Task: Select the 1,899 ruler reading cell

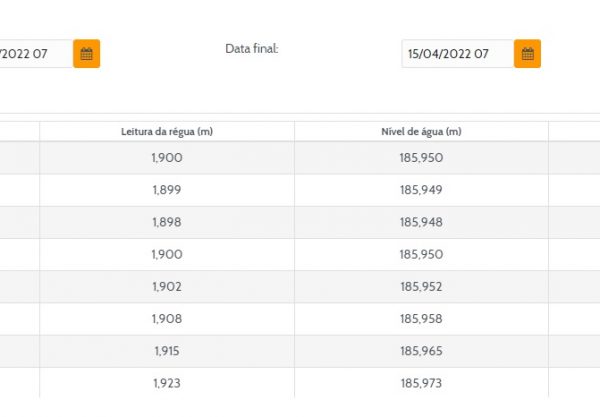Action: pos(167,190)
